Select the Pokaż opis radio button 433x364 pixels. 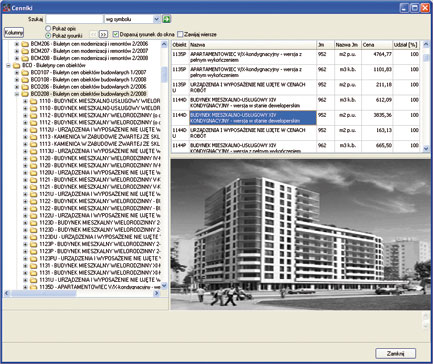(x=48, y=29)
